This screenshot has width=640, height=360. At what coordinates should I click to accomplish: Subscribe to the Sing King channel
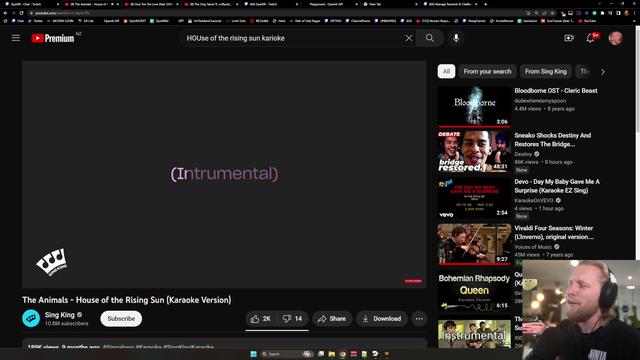pyautogui.click(x=121, y=319)
